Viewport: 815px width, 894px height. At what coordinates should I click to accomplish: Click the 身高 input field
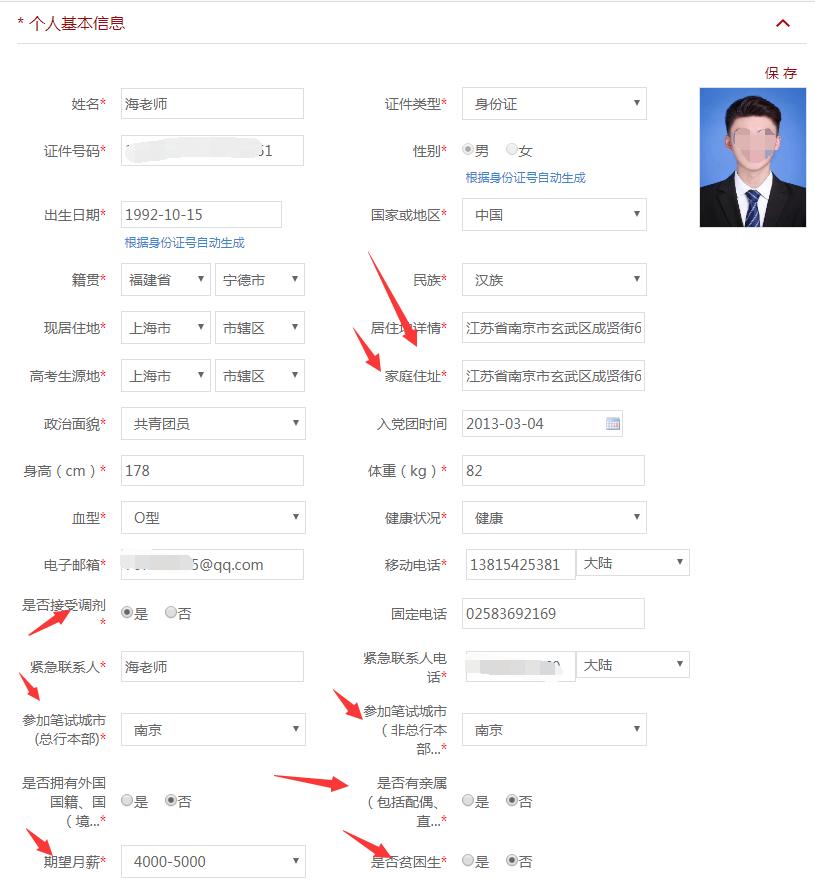(212, 470)
